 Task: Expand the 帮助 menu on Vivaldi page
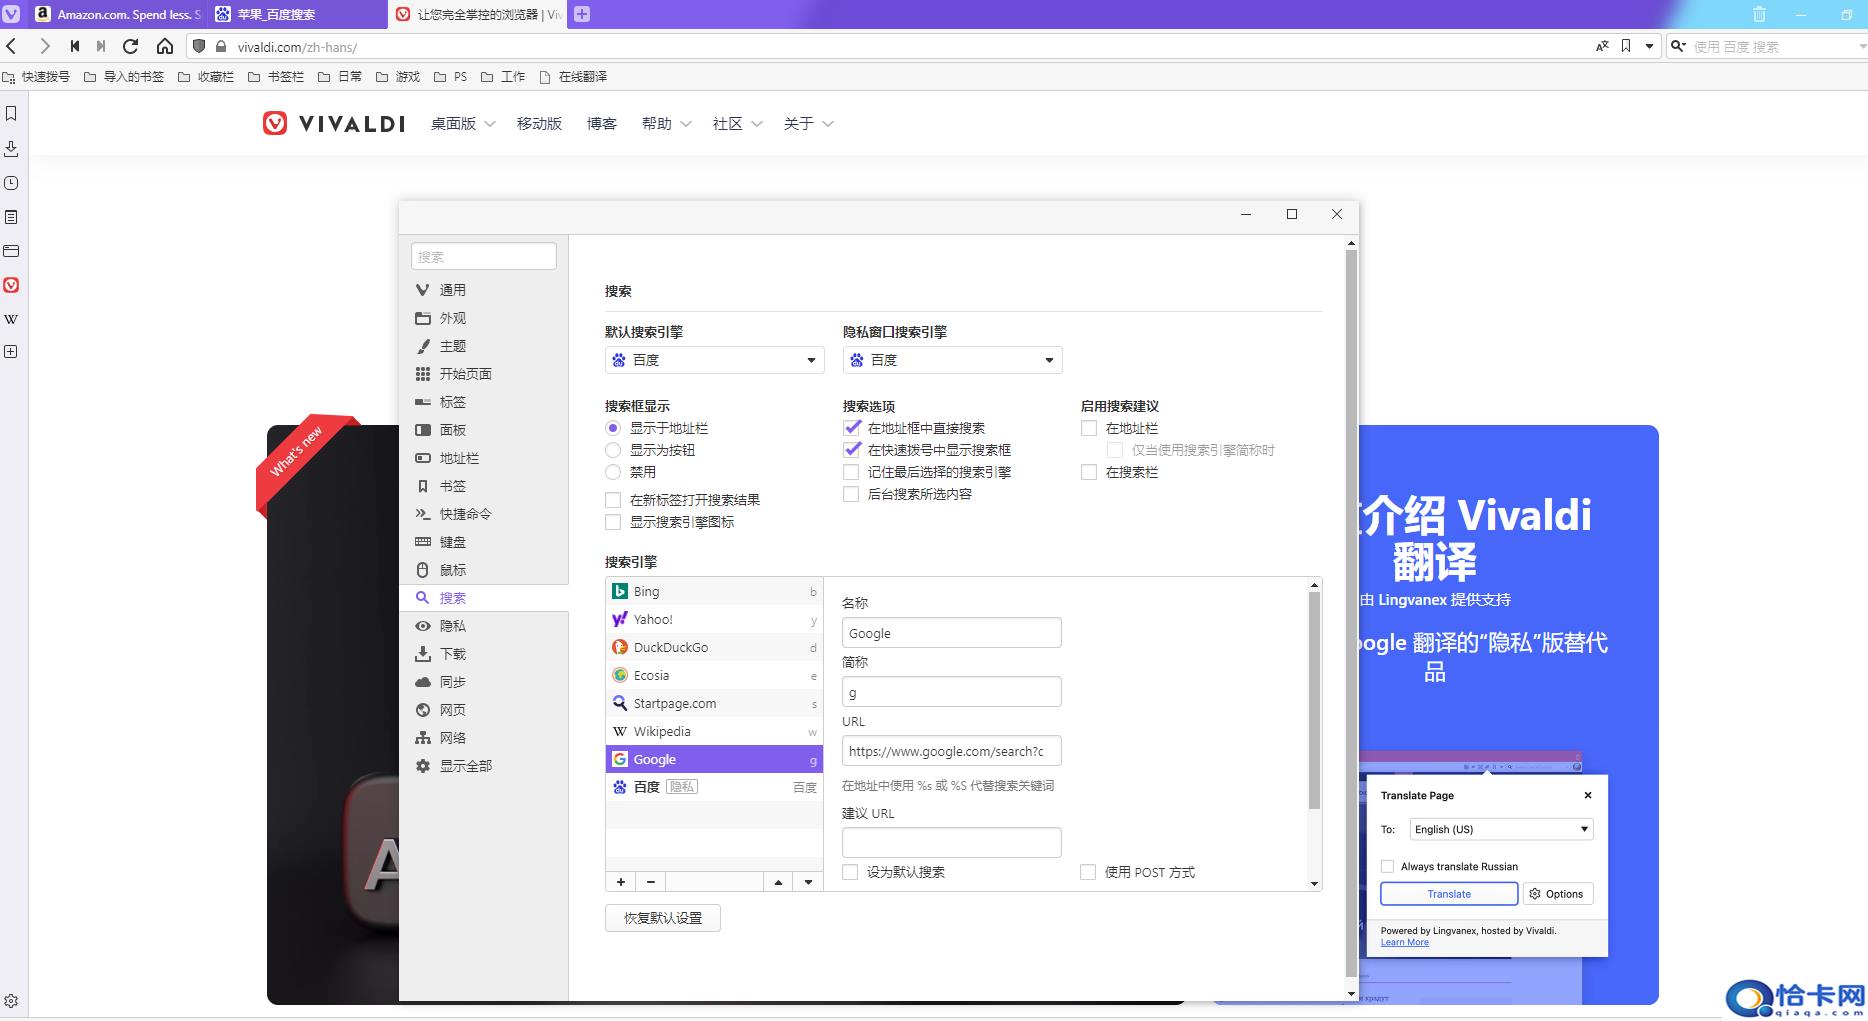[x=656, y=123]
